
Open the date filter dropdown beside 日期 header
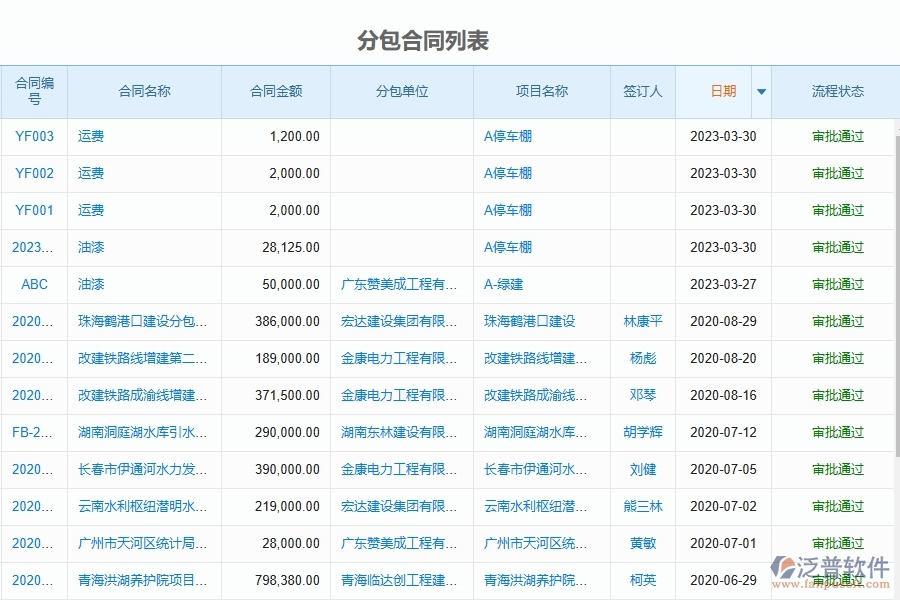click(x=761, y=91)
